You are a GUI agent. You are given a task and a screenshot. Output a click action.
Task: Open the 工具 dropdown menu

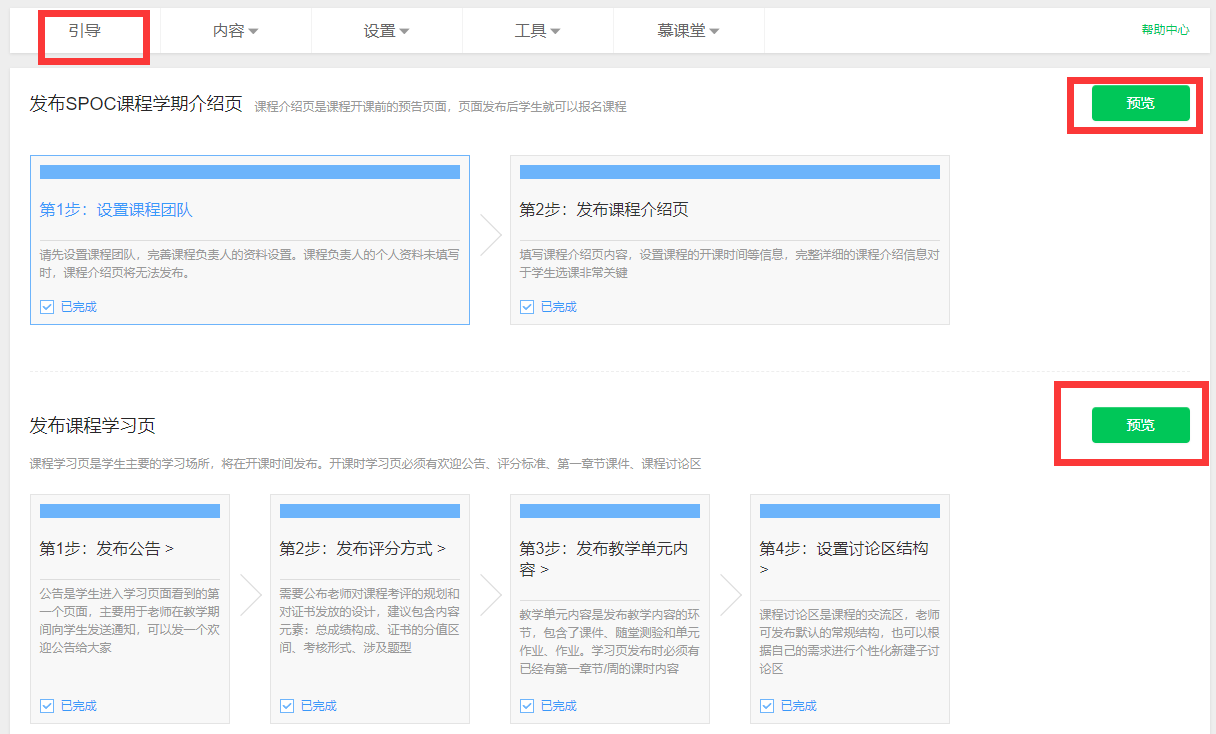(x=538, y=31)
